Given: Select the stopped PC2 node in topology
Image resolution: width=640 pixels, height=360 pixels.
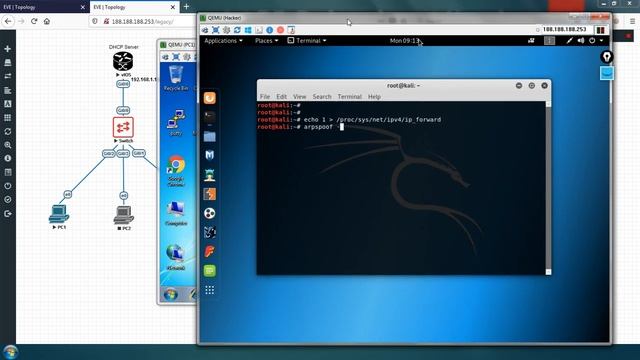Looking at the screenshot, I should point(124,215).
